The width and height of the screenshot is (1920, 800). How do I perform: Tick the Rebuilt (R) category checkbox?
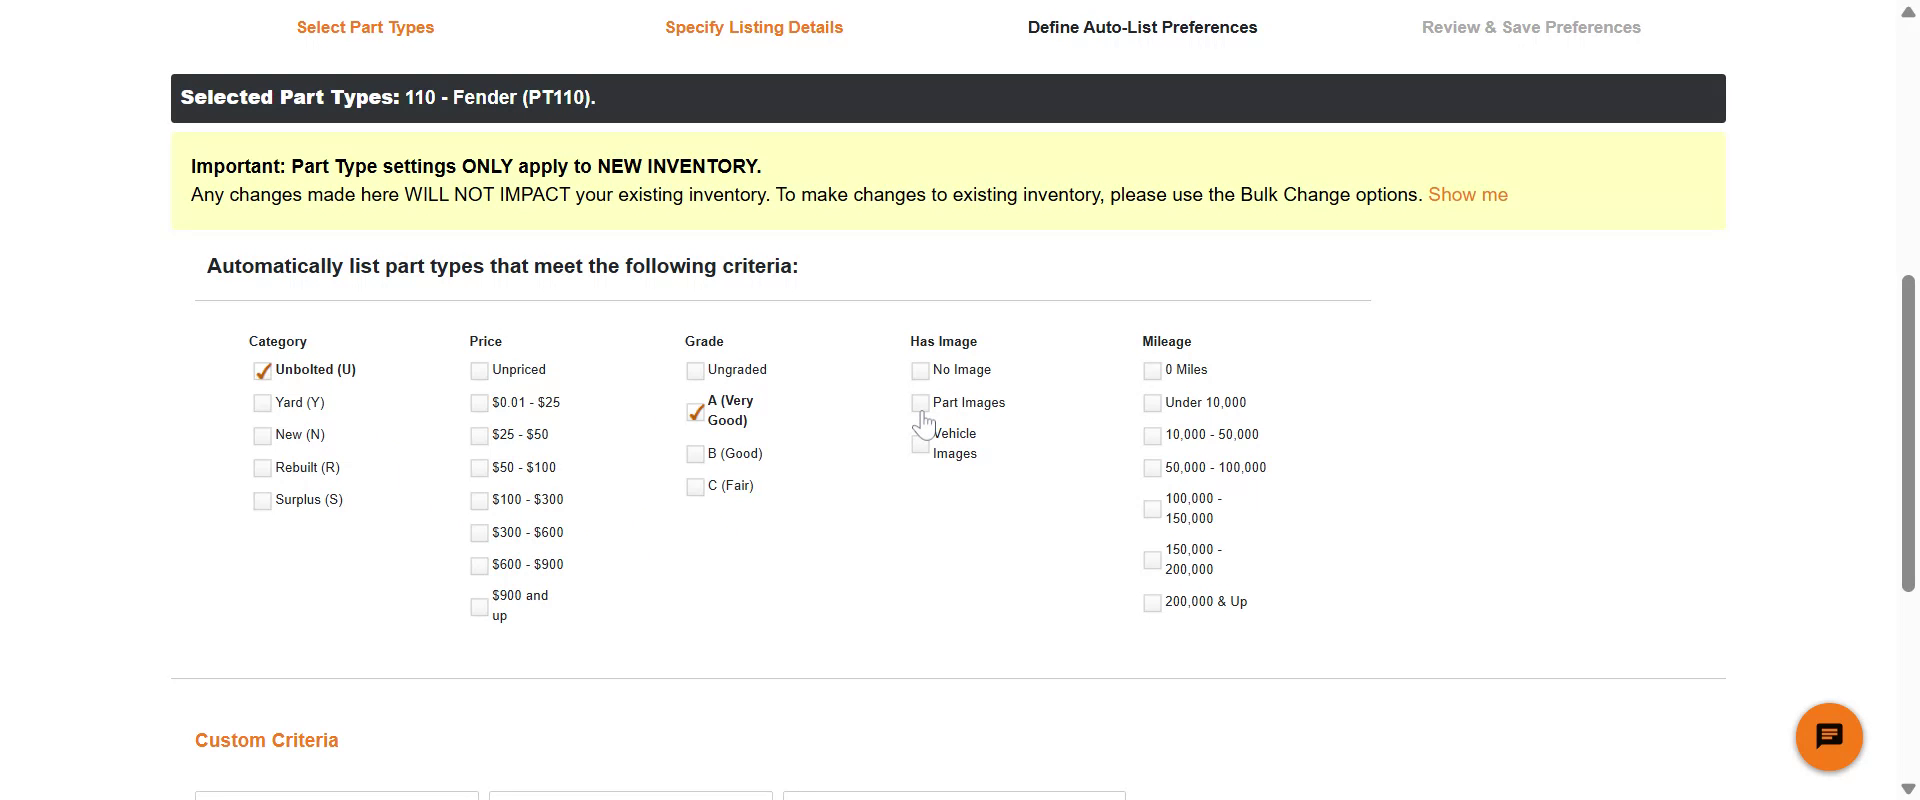click(262, 468)
